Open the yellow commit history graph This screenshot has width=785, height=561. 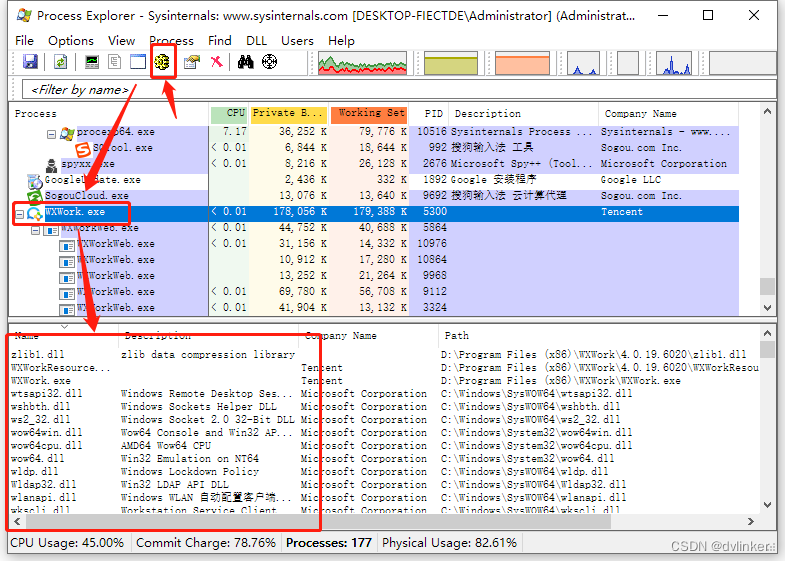(x=451, y=63)
